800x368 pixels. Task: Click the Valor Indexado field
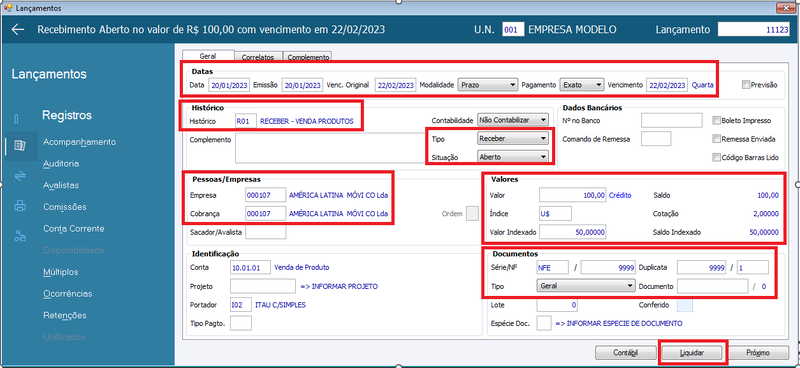(573, 232)
